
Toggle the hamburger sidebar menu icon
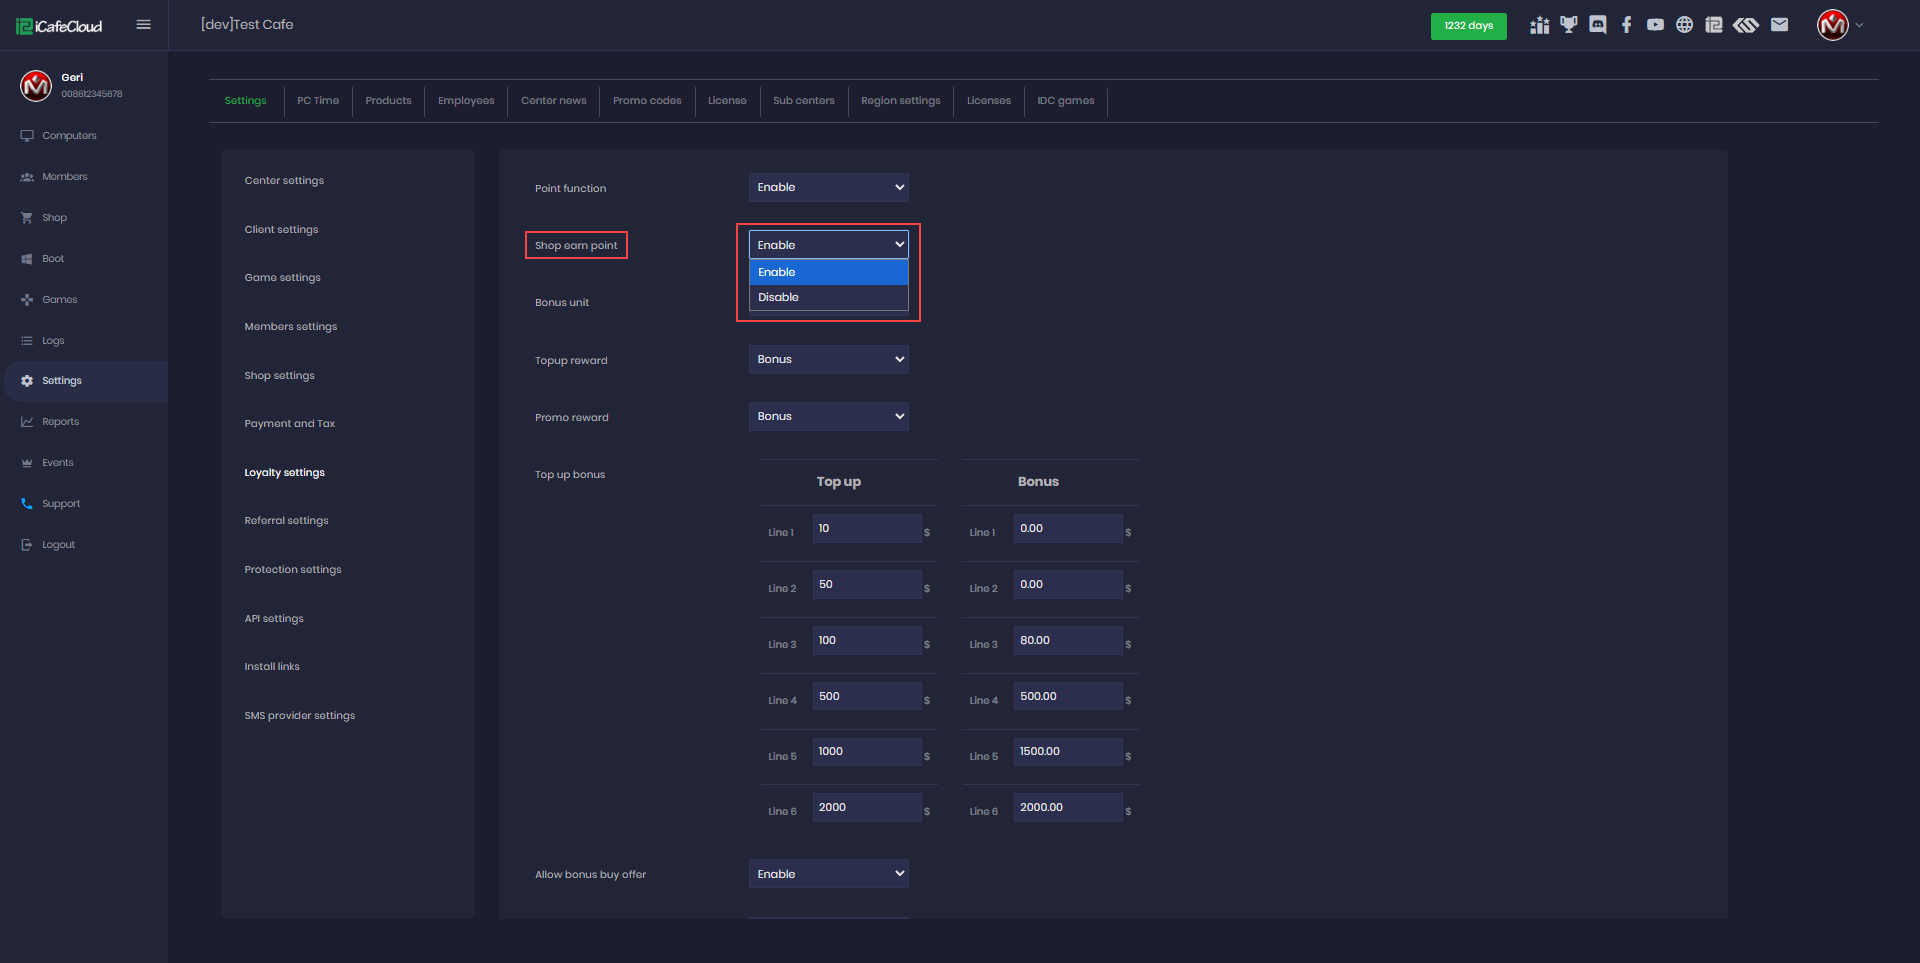[x=143, y=25]
